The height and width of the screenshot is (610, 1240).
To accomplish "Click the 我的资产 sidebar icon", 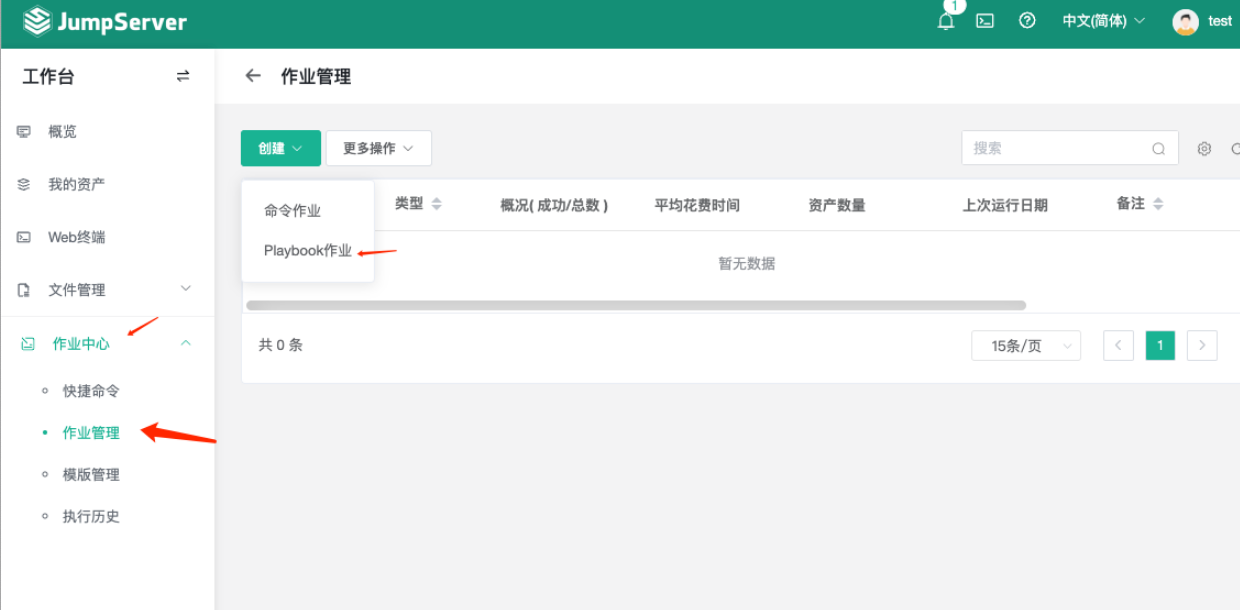I will (x=21, y=183).
